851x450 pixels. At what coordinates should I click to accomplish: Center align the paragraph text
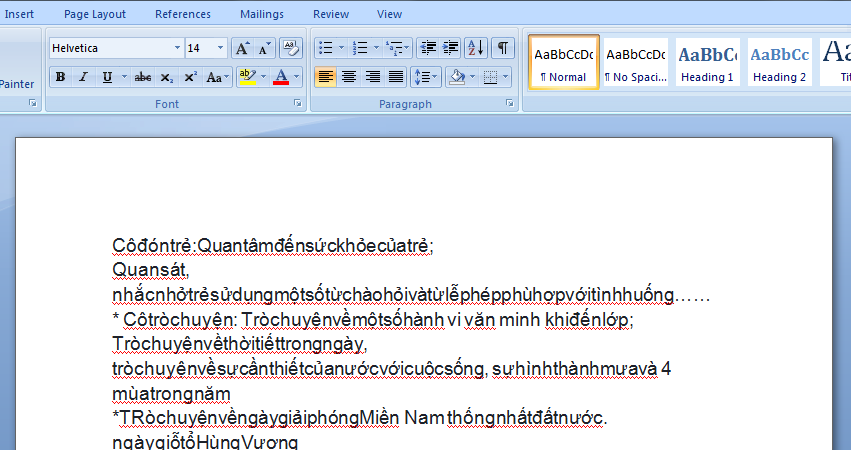(349, 77)
